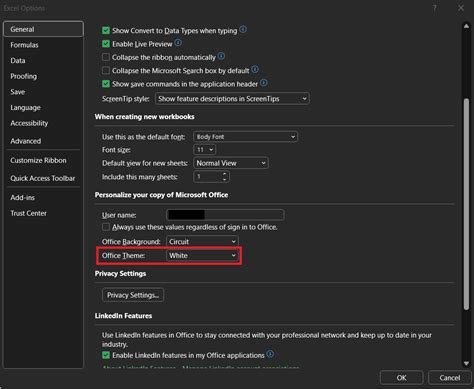Toggle Show save commands in application header
This screenshot has height=389, width=474.
106,84
